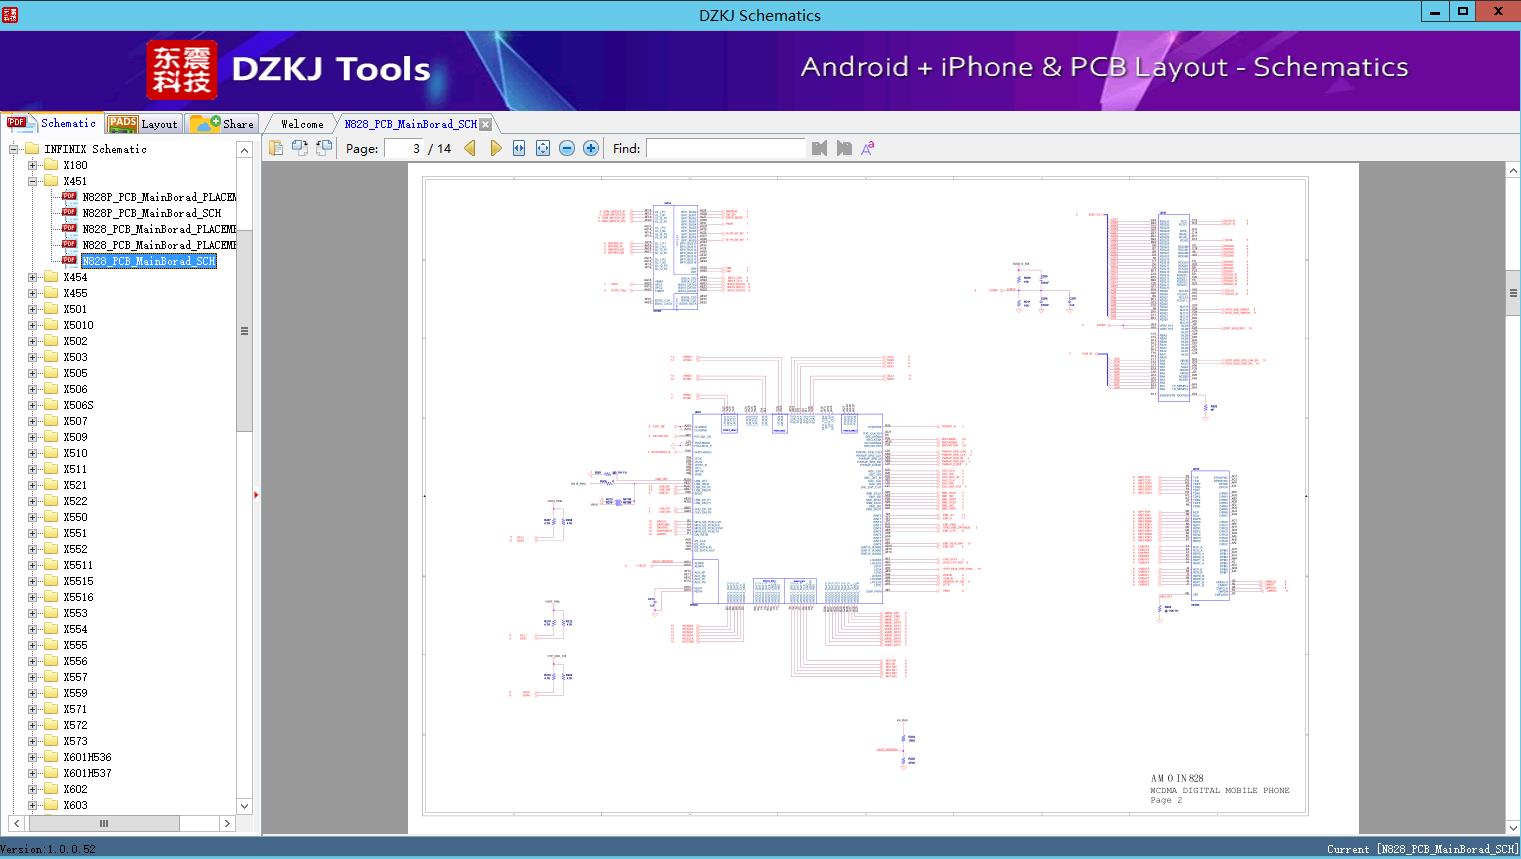The width and height of the screenshot is (1521, 859).
Task: Expand the X180 folder
Action: tap(33, 165)
